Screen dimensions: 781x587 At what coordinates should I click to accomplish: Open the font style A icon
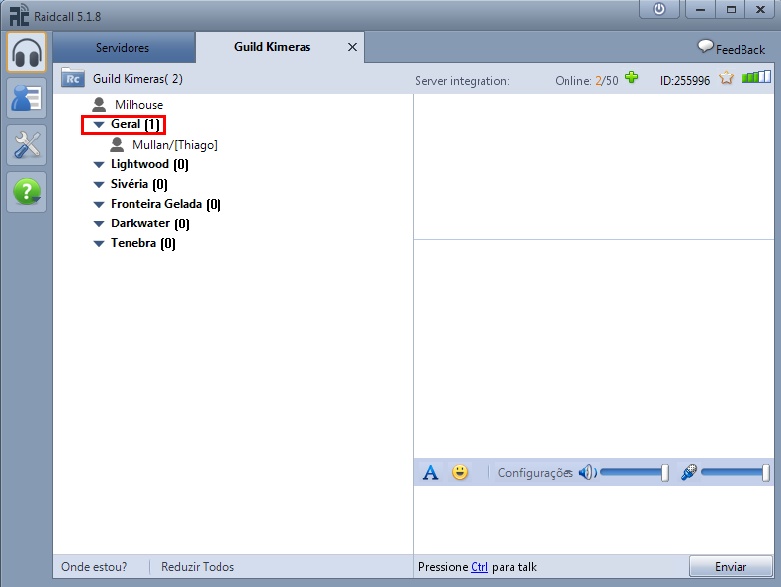[430, 472]
